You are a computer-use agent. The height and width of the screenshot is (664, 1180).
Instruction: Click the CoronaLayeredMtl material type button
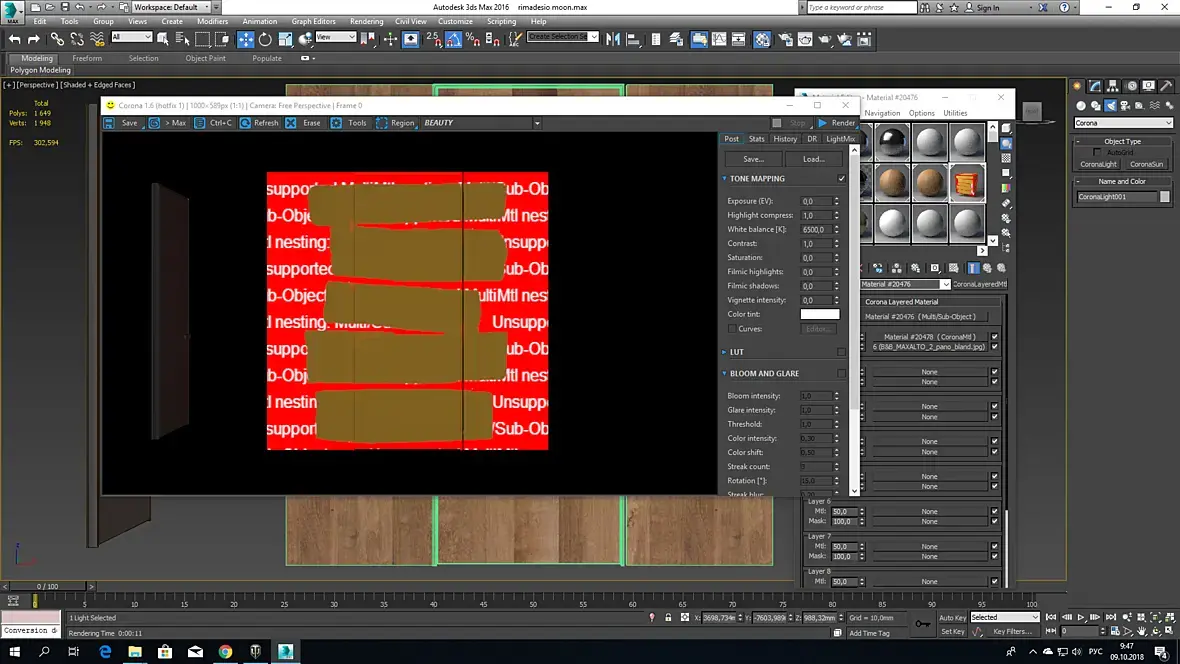coord(980,285)
